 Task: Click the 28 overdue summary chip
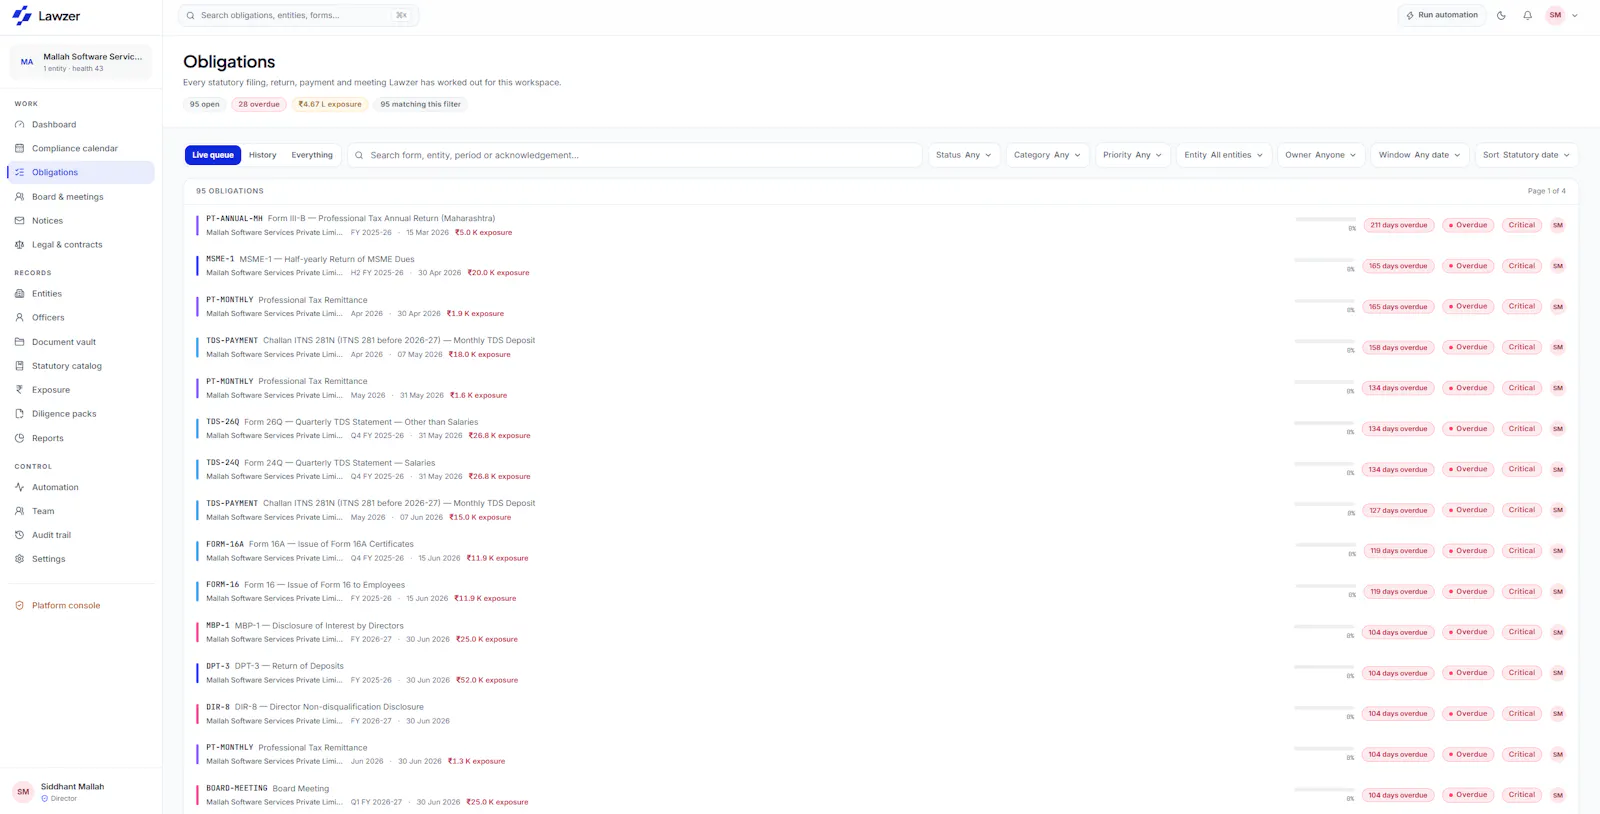pos(259,104)
